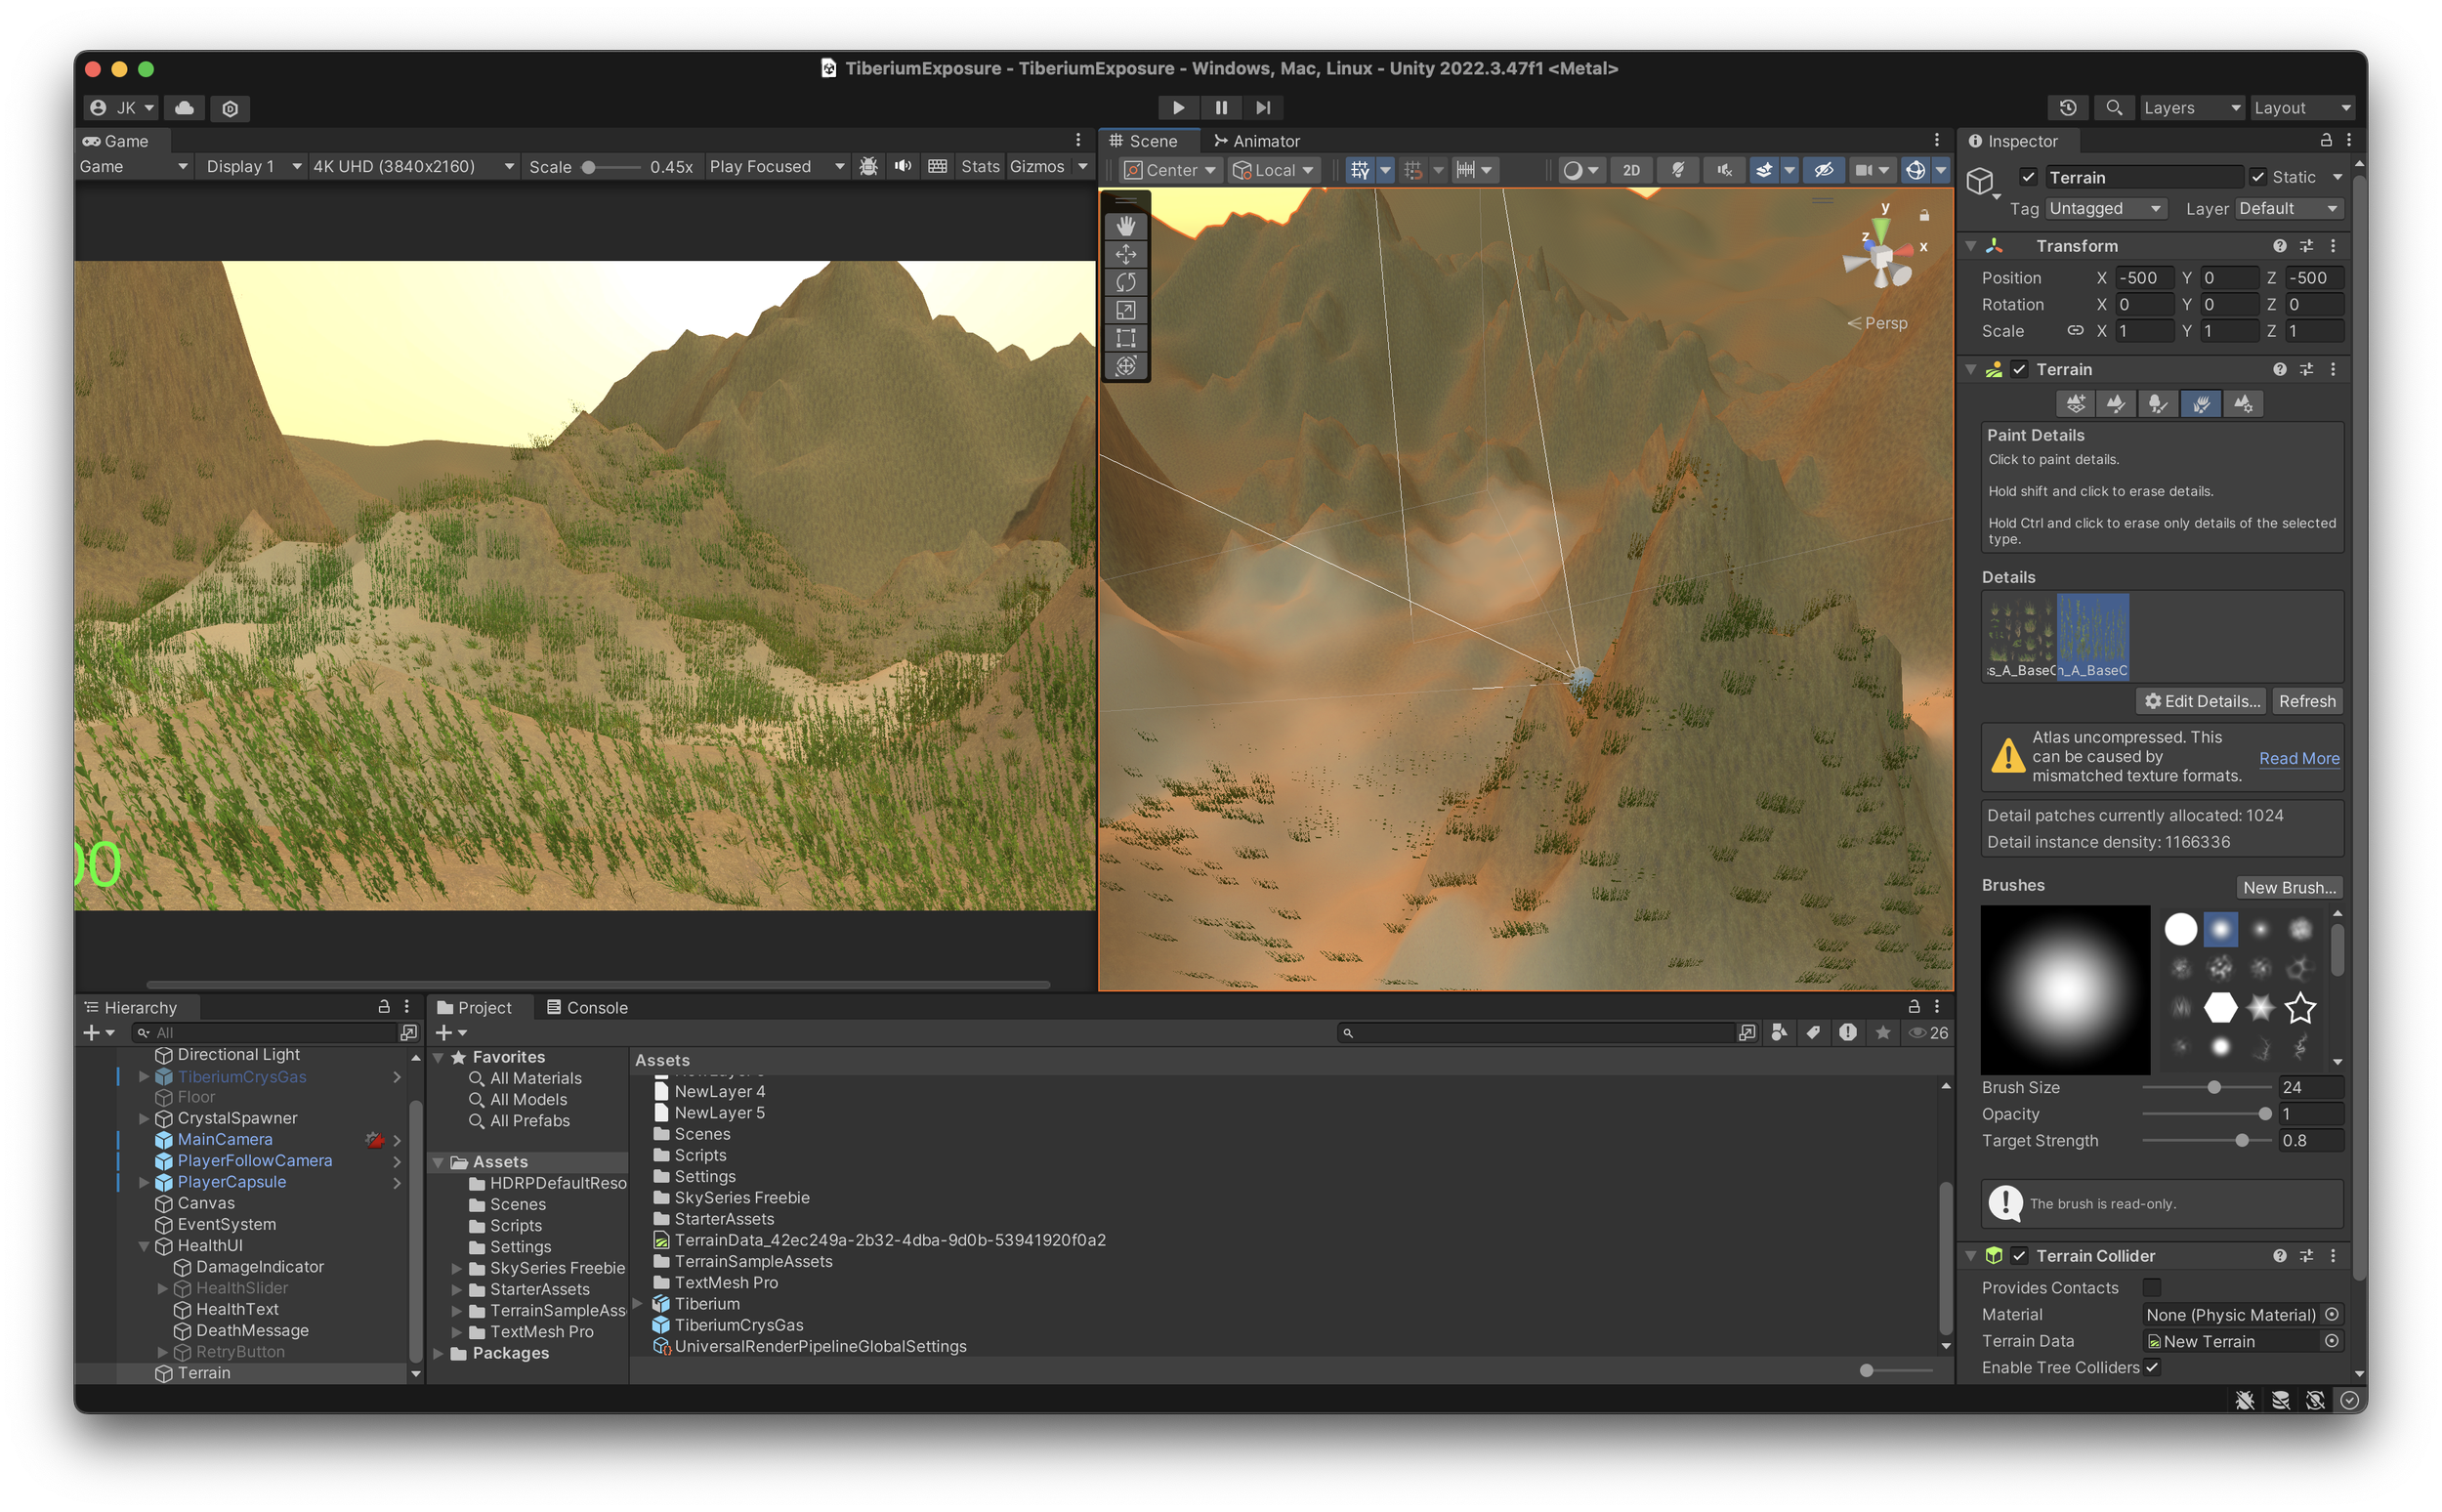Viewport: 2442px width, 1512px height.
Task: Select the Hand view tool in Scene
Action: pos(1125,226)
